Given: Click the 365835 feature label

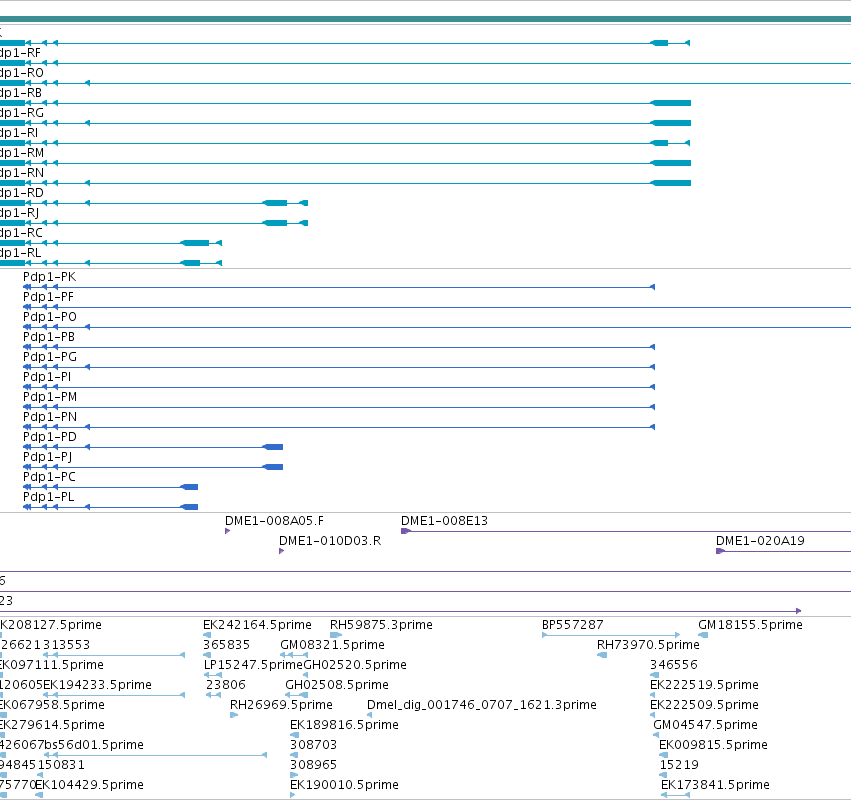Looking at the screenshot, I should click(x=226, y=645).
